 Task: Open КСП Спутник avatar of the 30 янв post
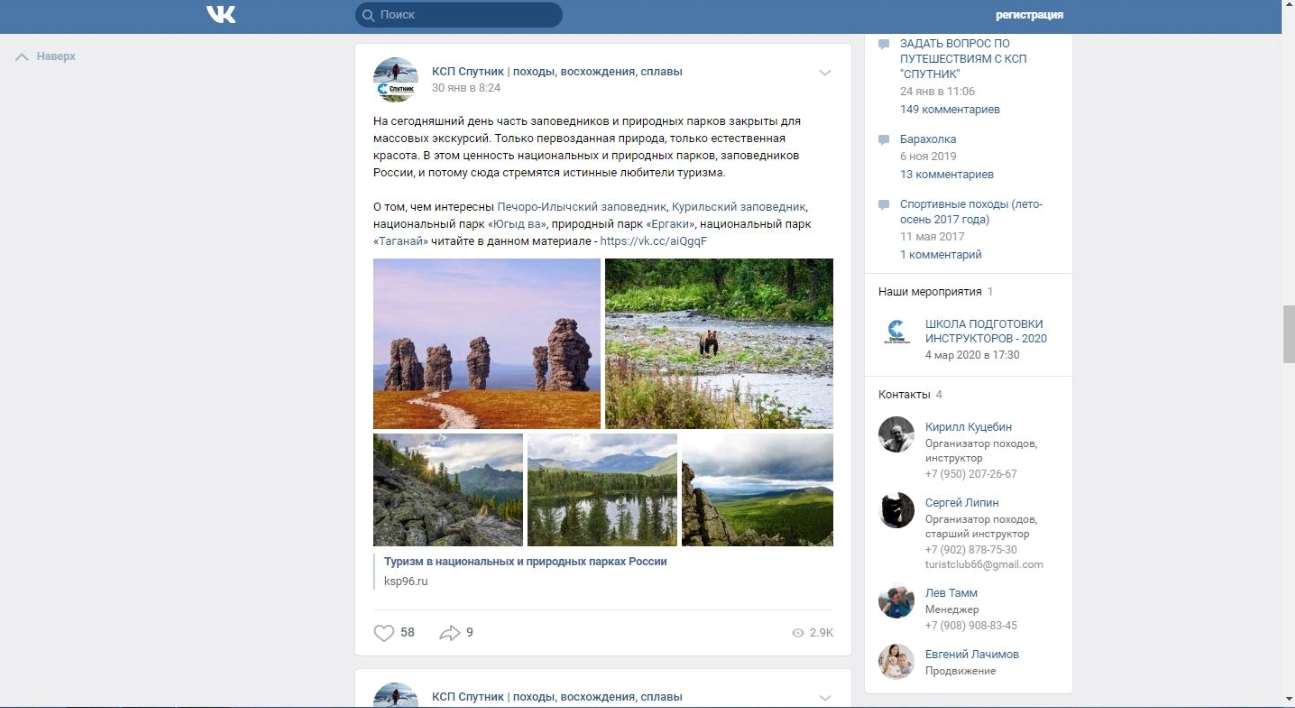click(395, 80)
